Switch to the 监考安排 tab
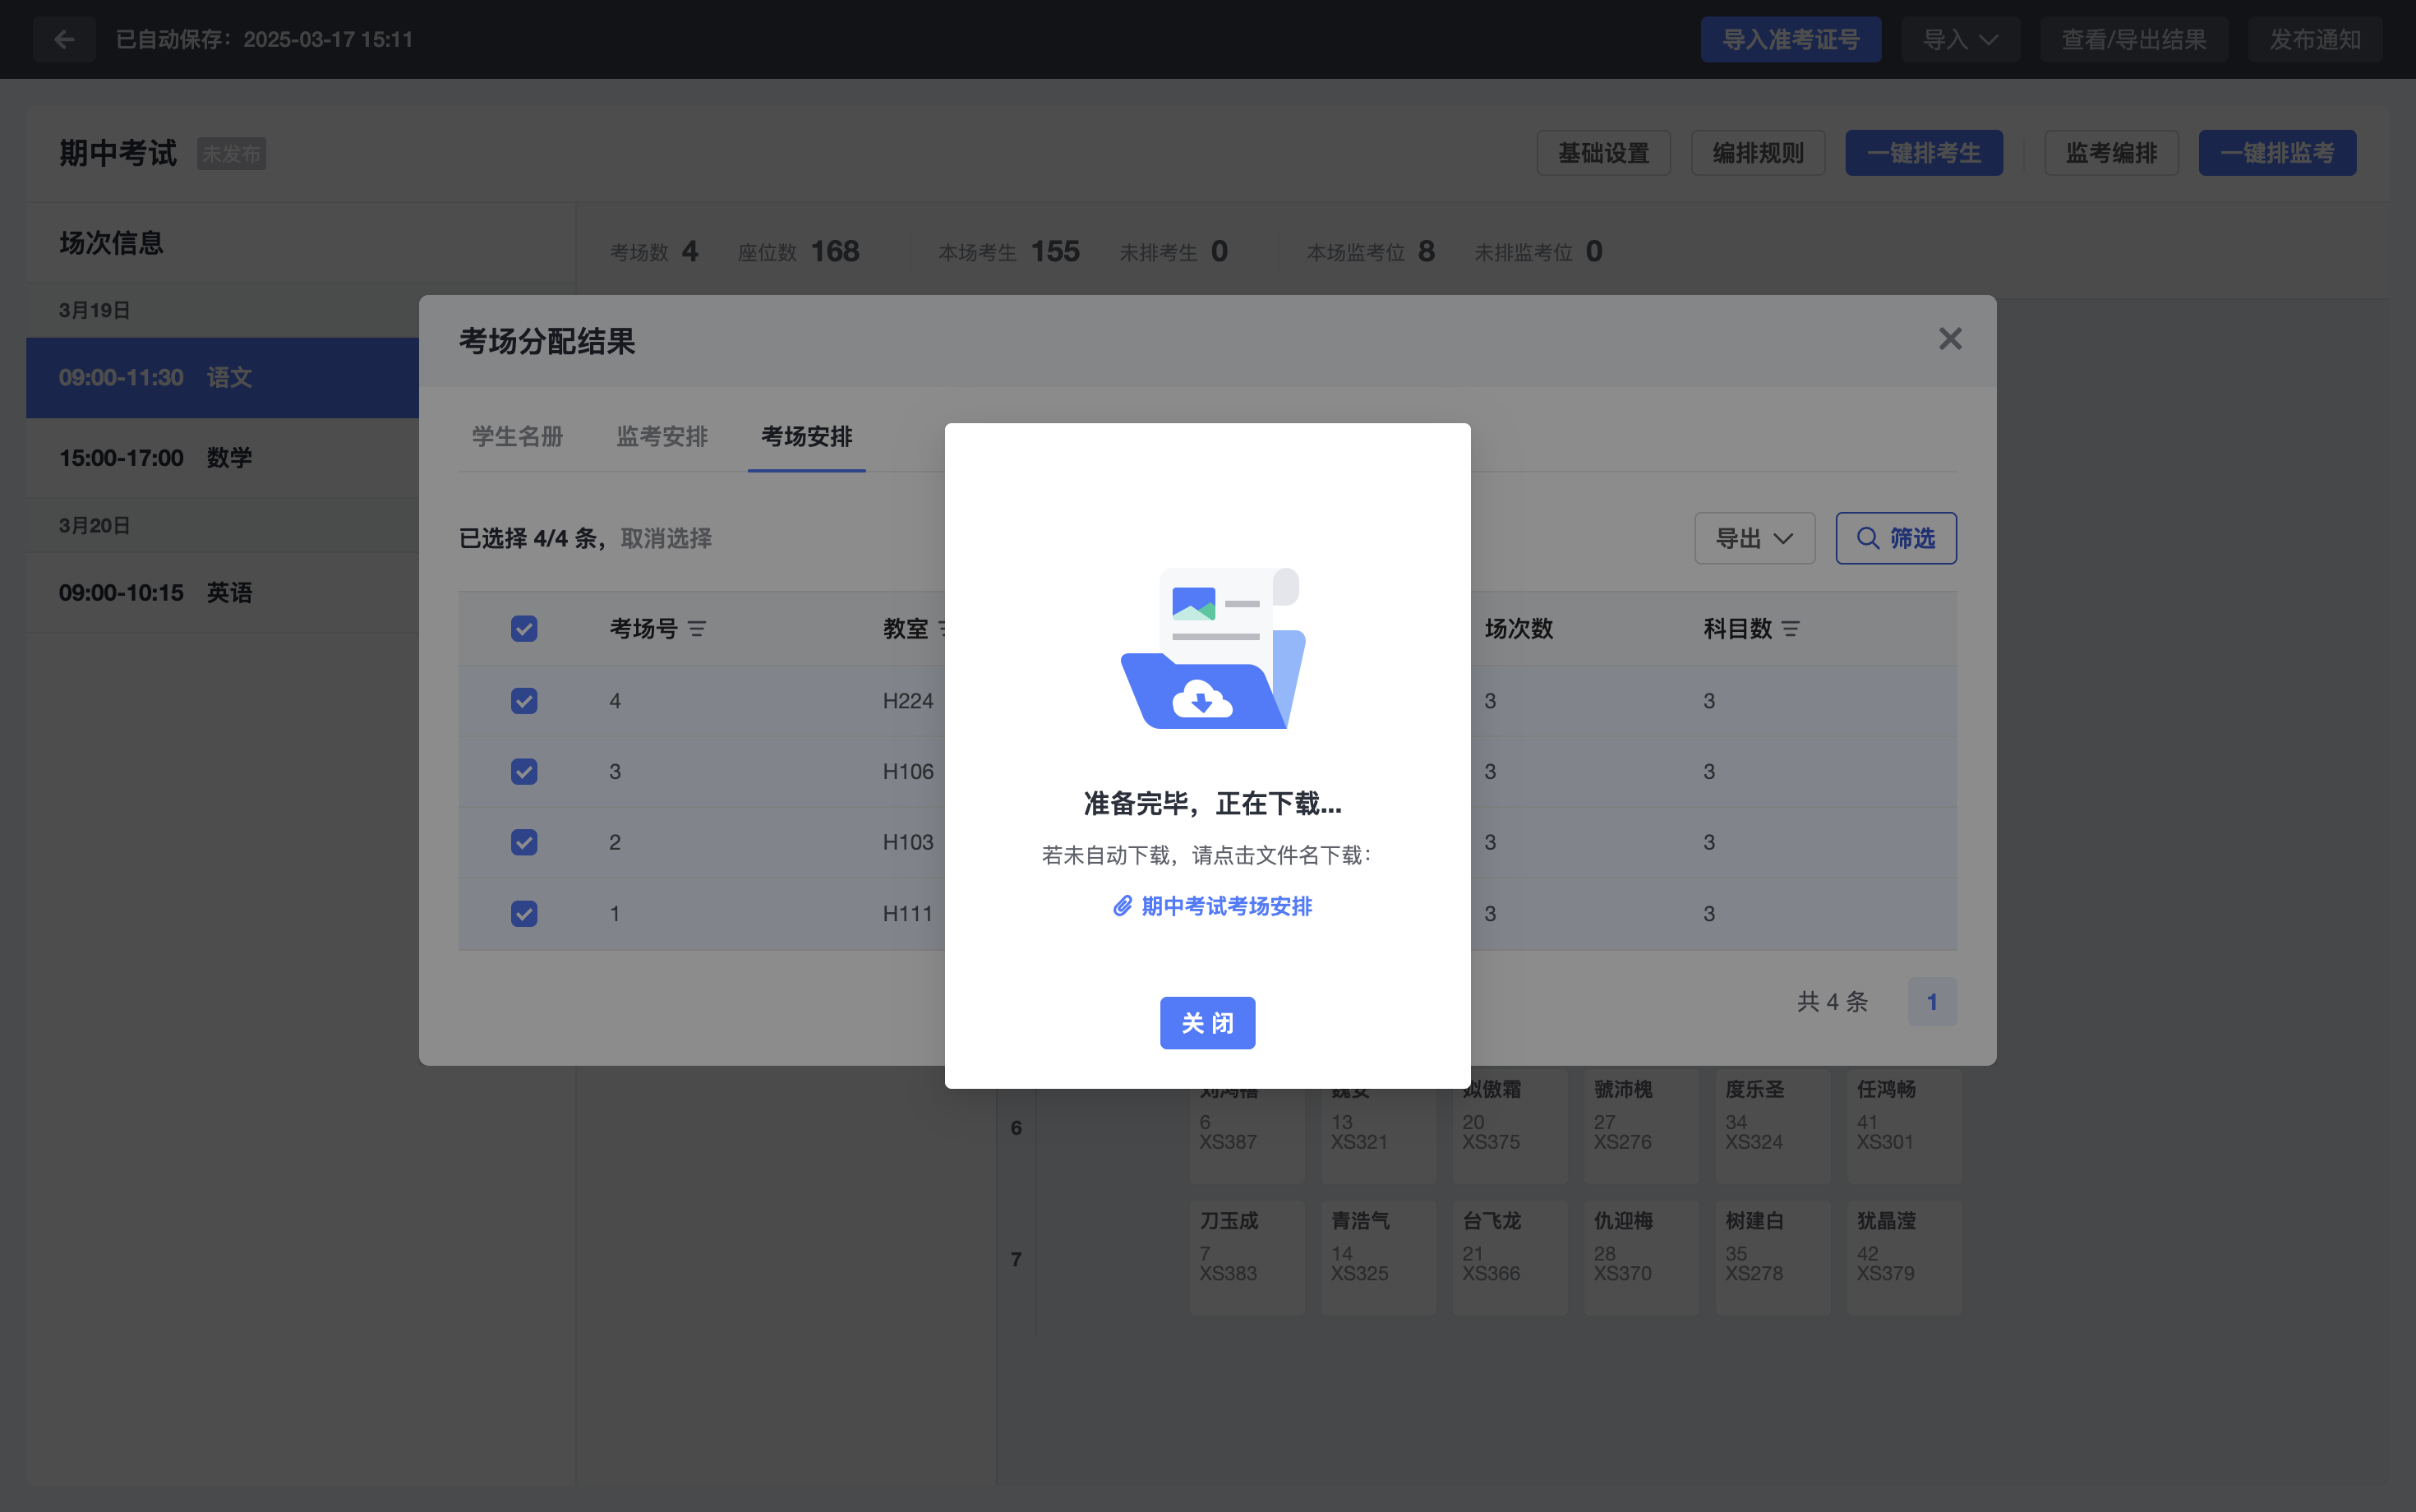The height and width of the screenshot is (1512, 2416). coord(661,436)
